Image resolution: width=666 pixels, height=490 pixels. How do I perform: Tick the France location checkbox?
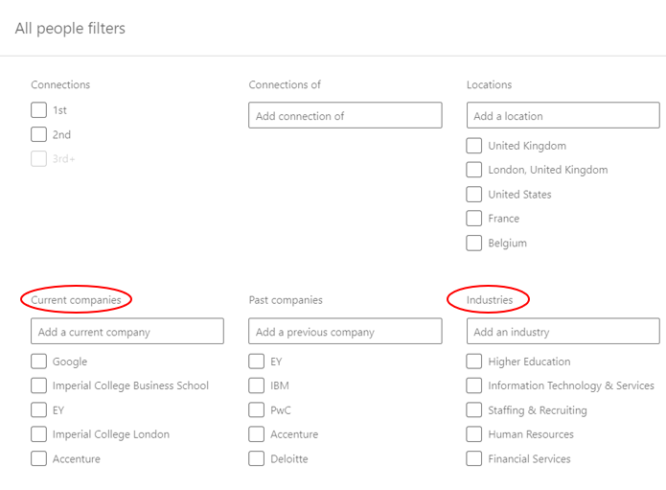click(474, 218)
